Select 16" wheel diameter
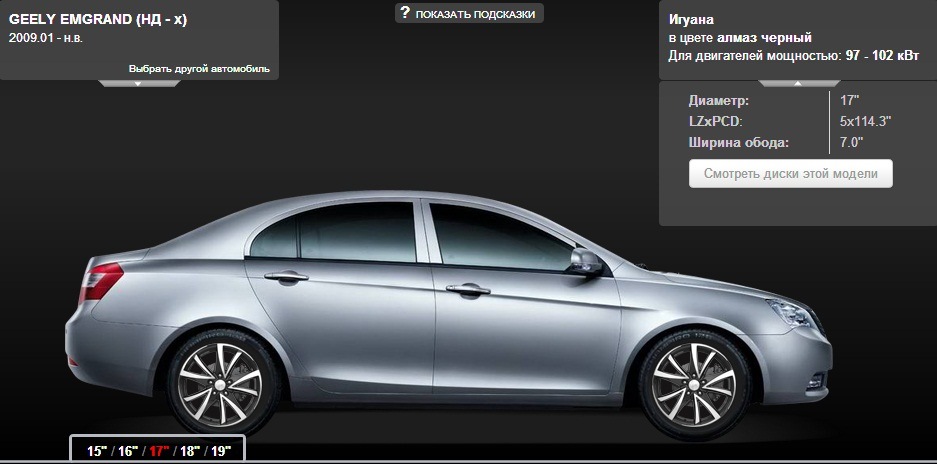 click(128, 451)
